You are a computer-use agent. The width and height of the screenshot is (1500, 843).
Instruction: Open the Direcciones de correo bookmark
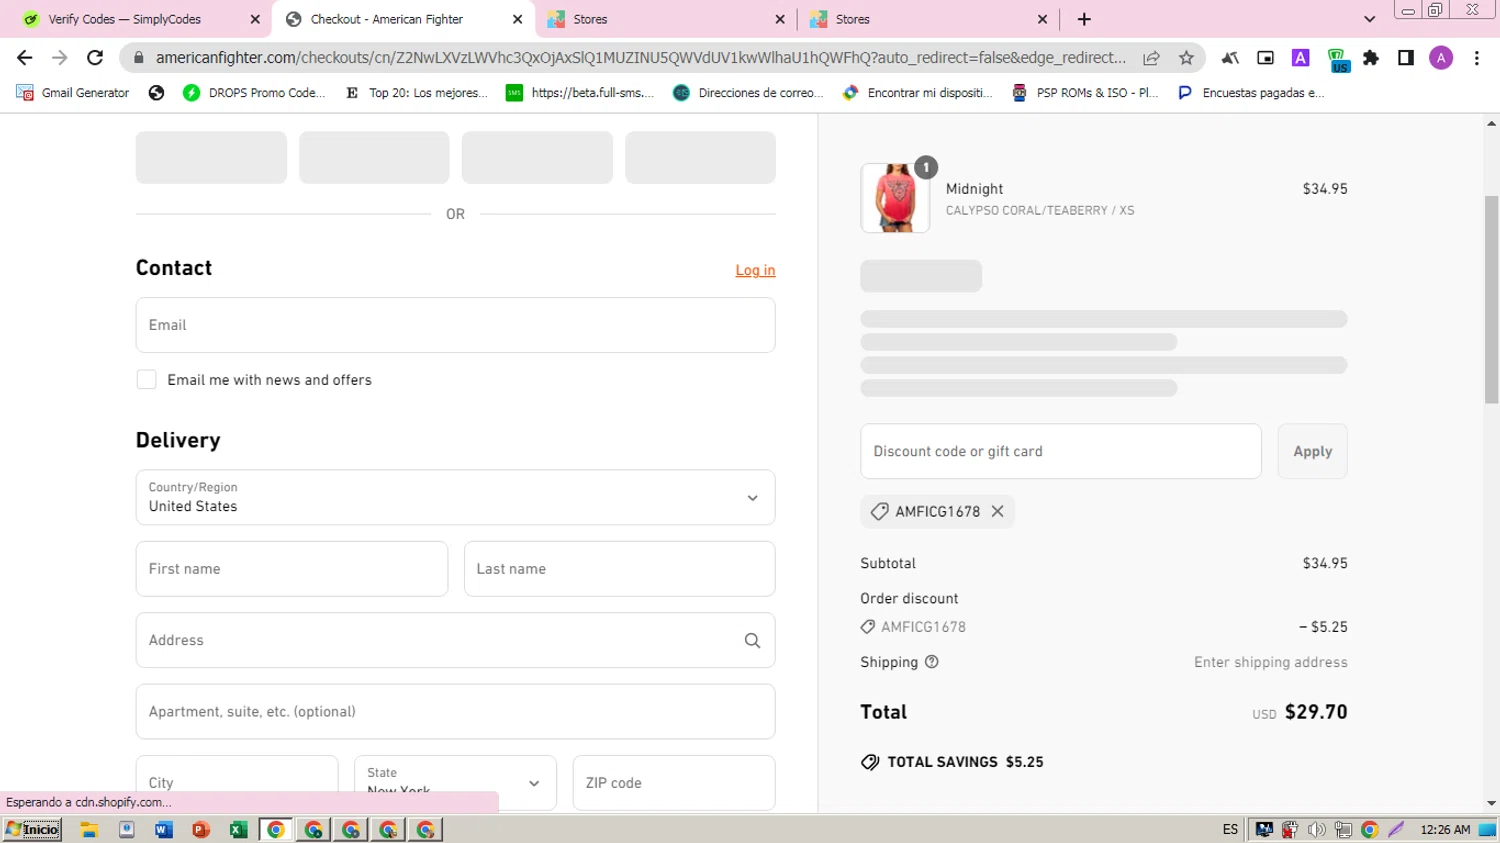(x=748, y=92)
